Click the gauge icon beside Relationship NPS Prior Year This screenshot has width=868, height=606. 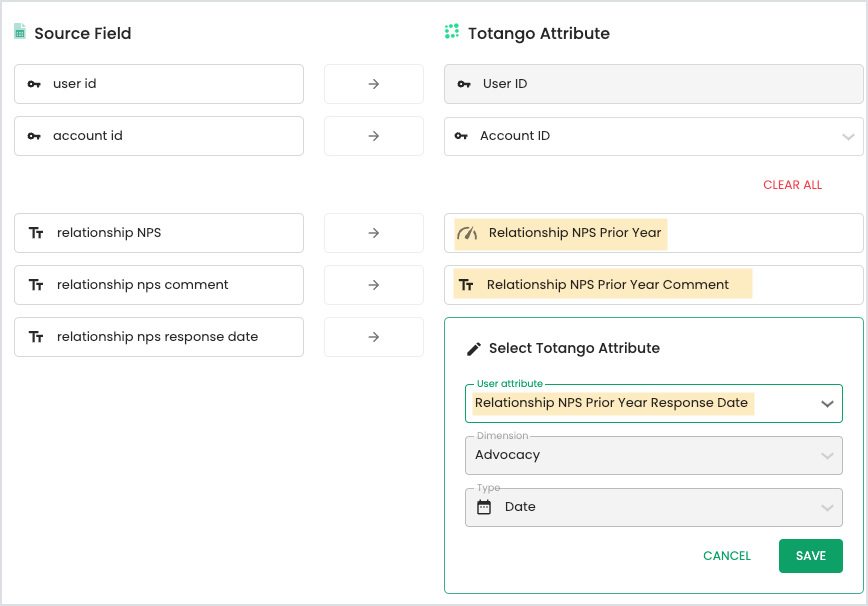(467, 233)
